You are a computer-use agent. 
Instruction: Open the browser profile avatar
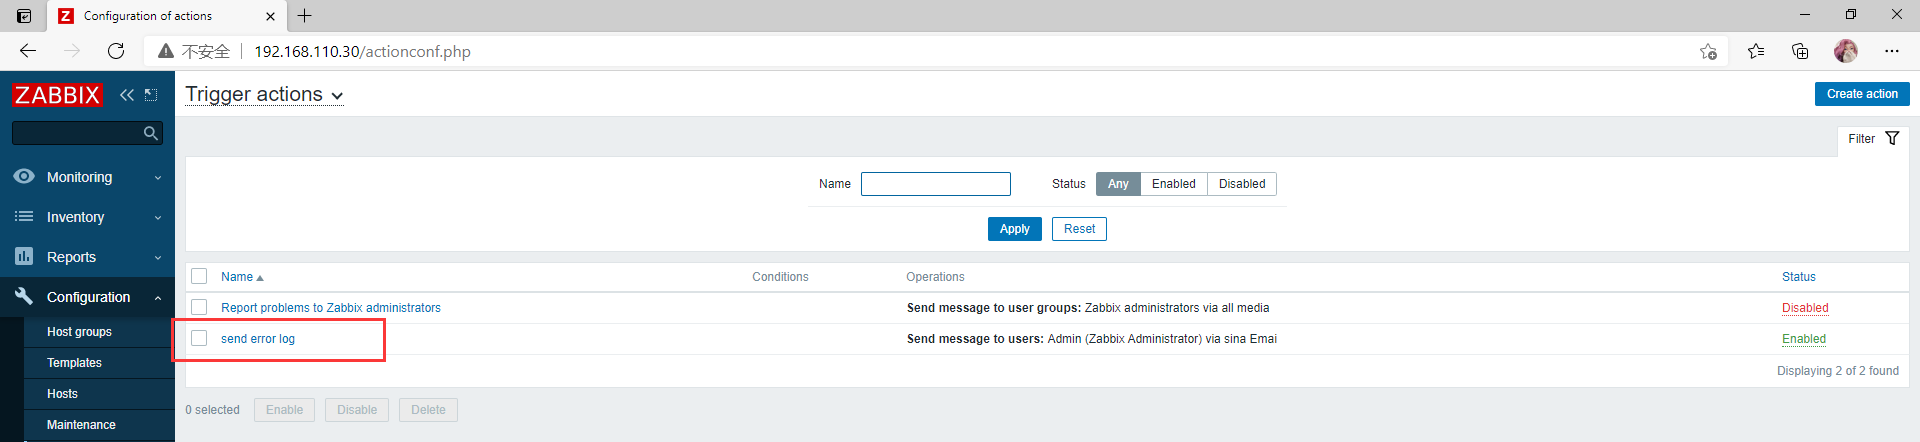[x=1846, y=51]
